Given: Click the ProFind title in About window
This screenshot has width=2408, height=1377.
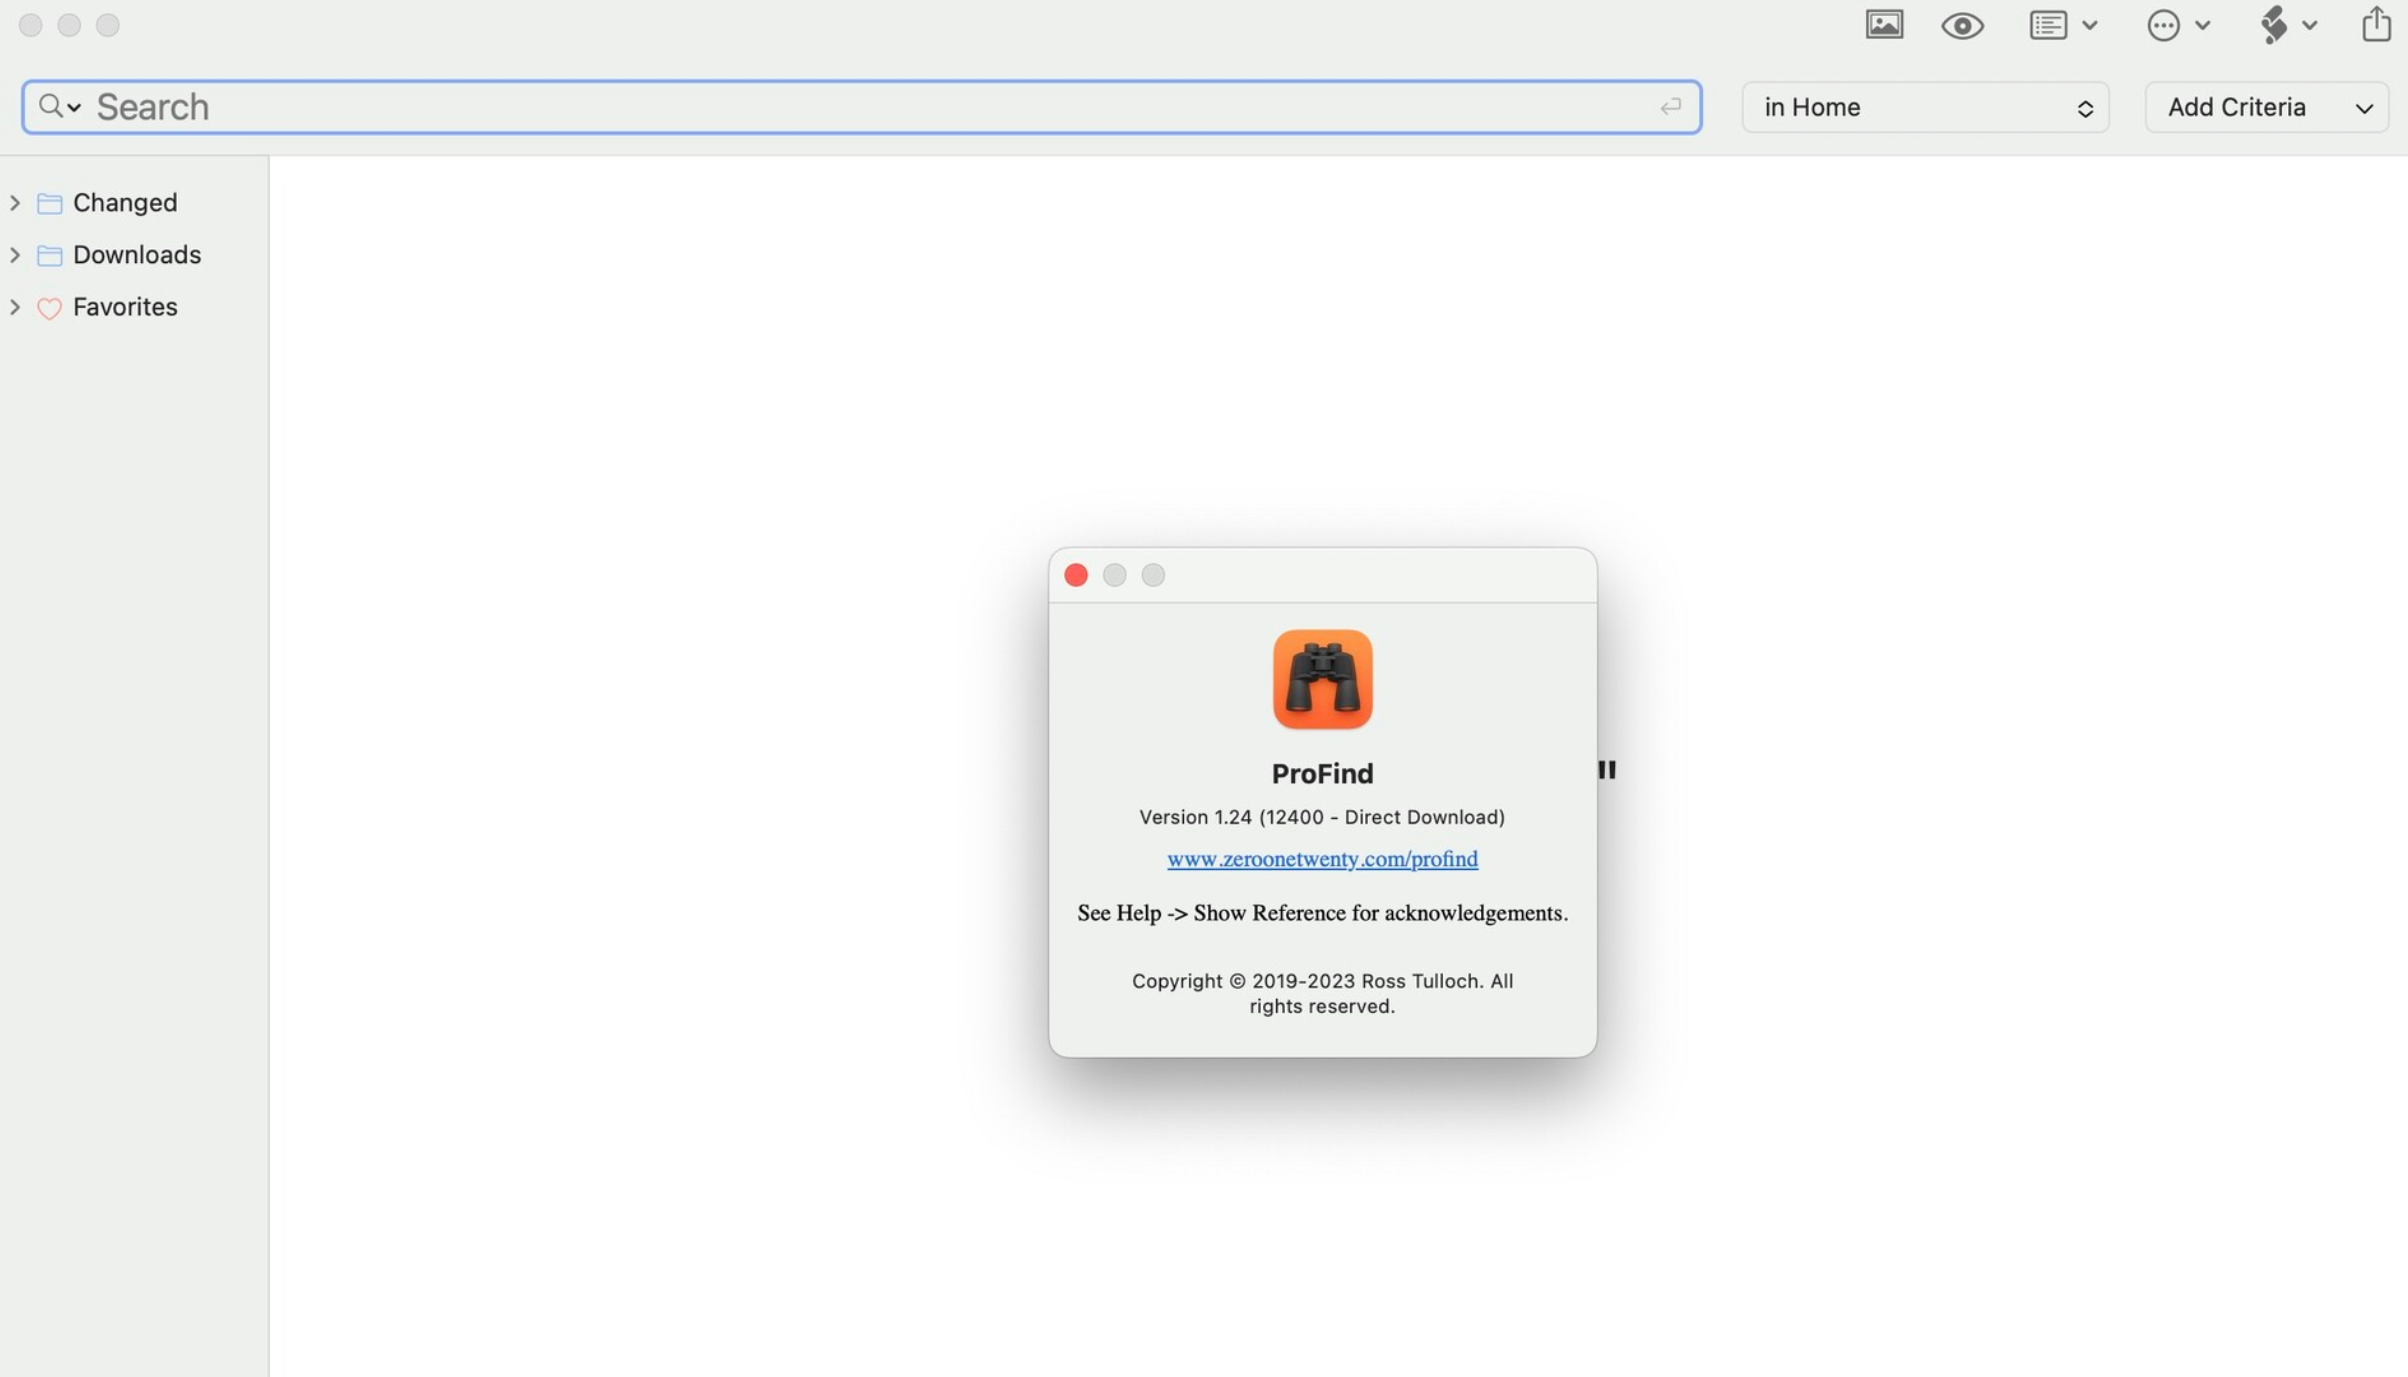Looking at the screenshot, I should point(1322,773).
